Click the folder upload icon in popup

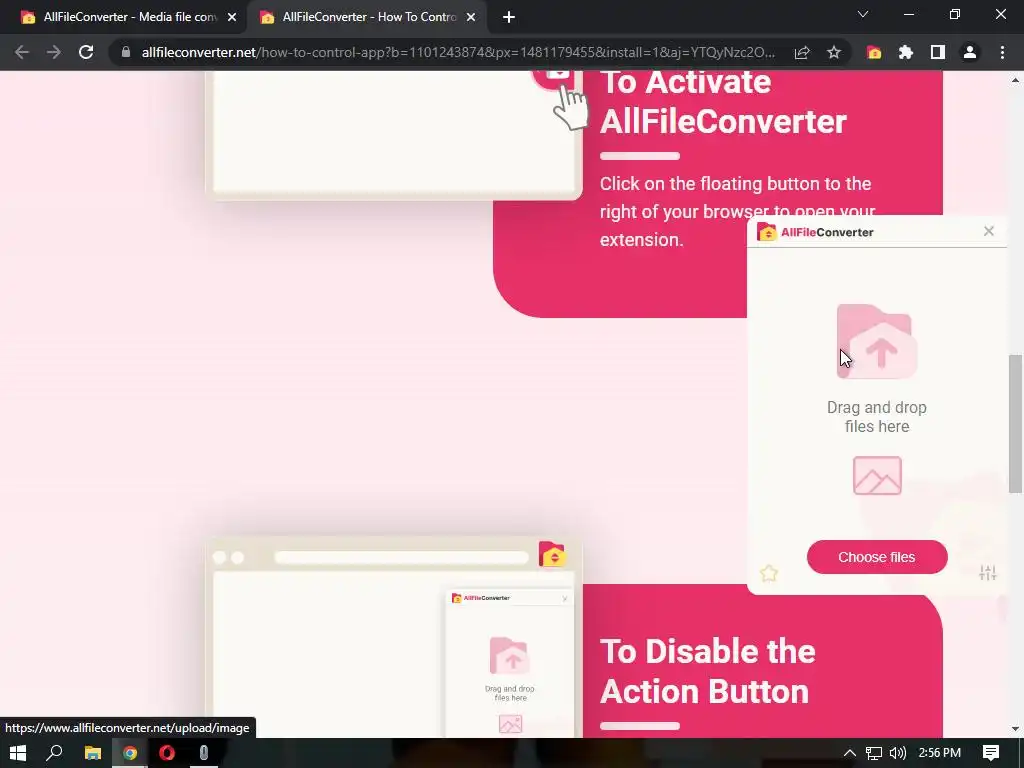pos(877,342)
